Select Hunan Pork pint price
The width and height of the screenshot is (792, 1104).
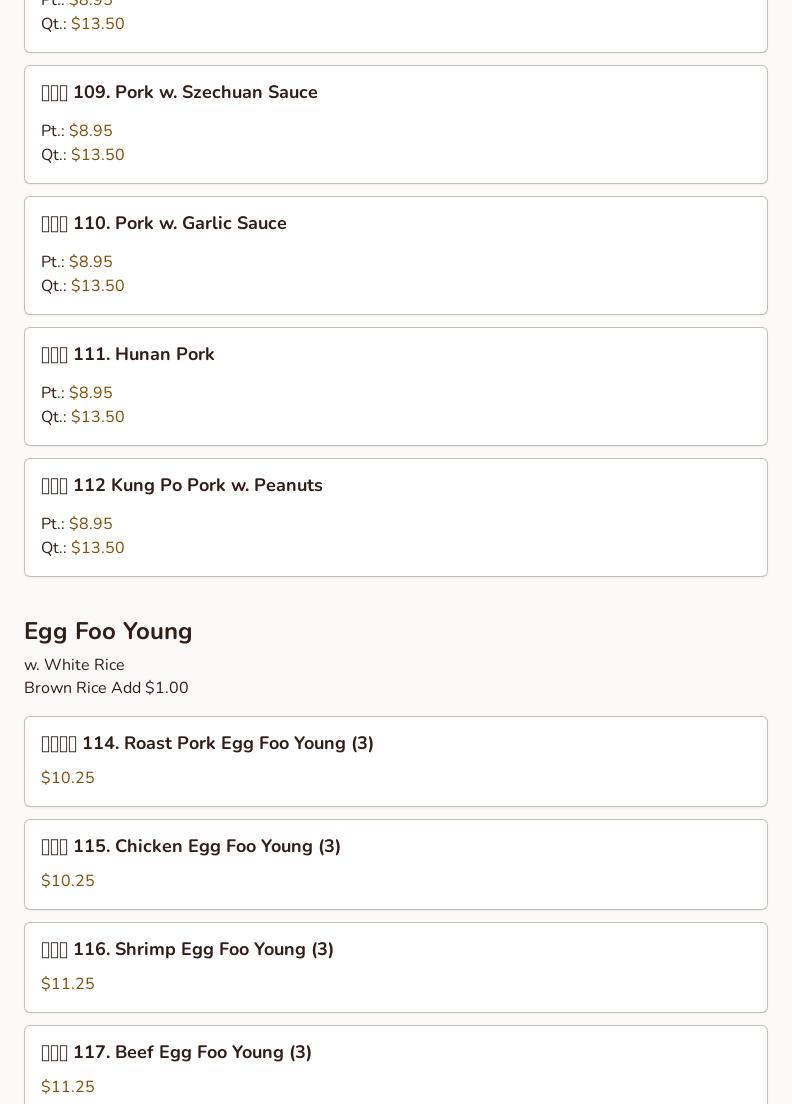(x=90, y=393)
